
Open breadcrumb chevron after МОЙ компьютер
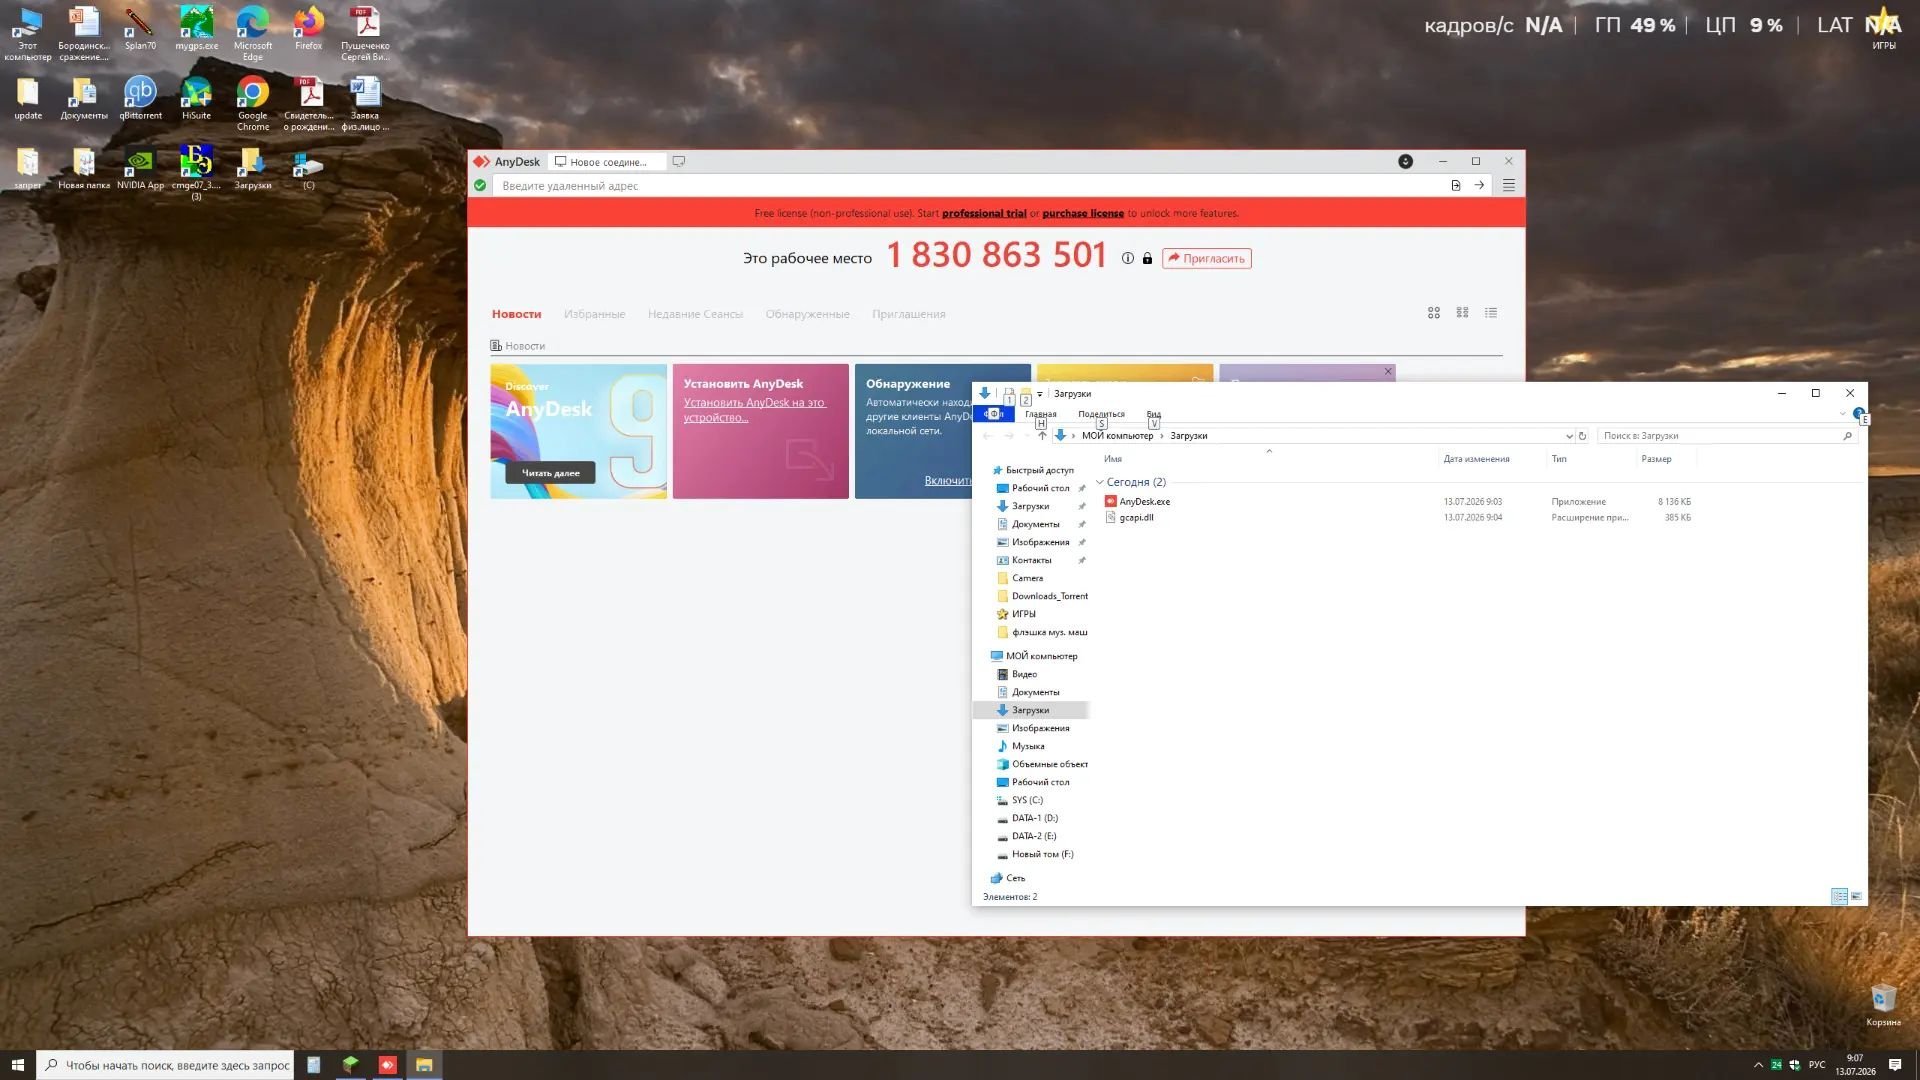[1161, 435]
